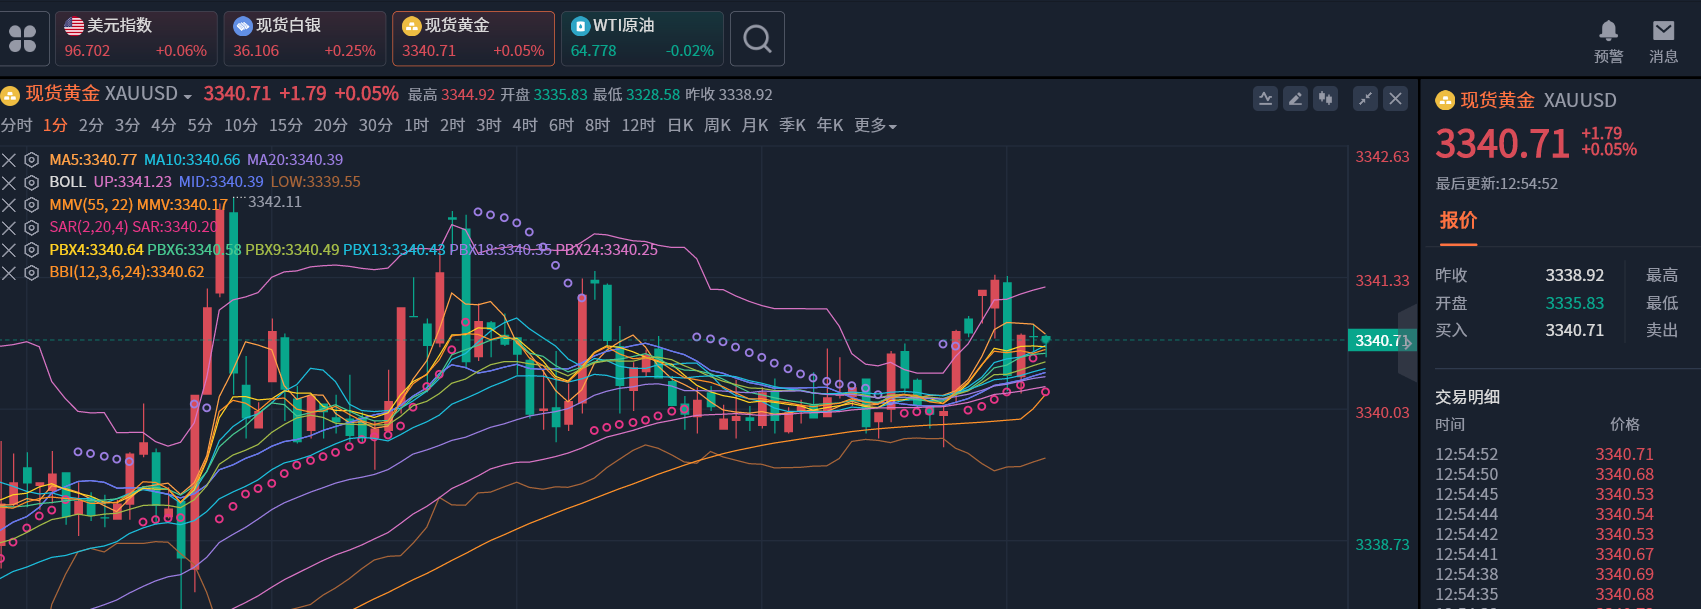Open the candlestick chart type icon
This screenshot has height=609, width=1701.
click(x=1325, y=98)
